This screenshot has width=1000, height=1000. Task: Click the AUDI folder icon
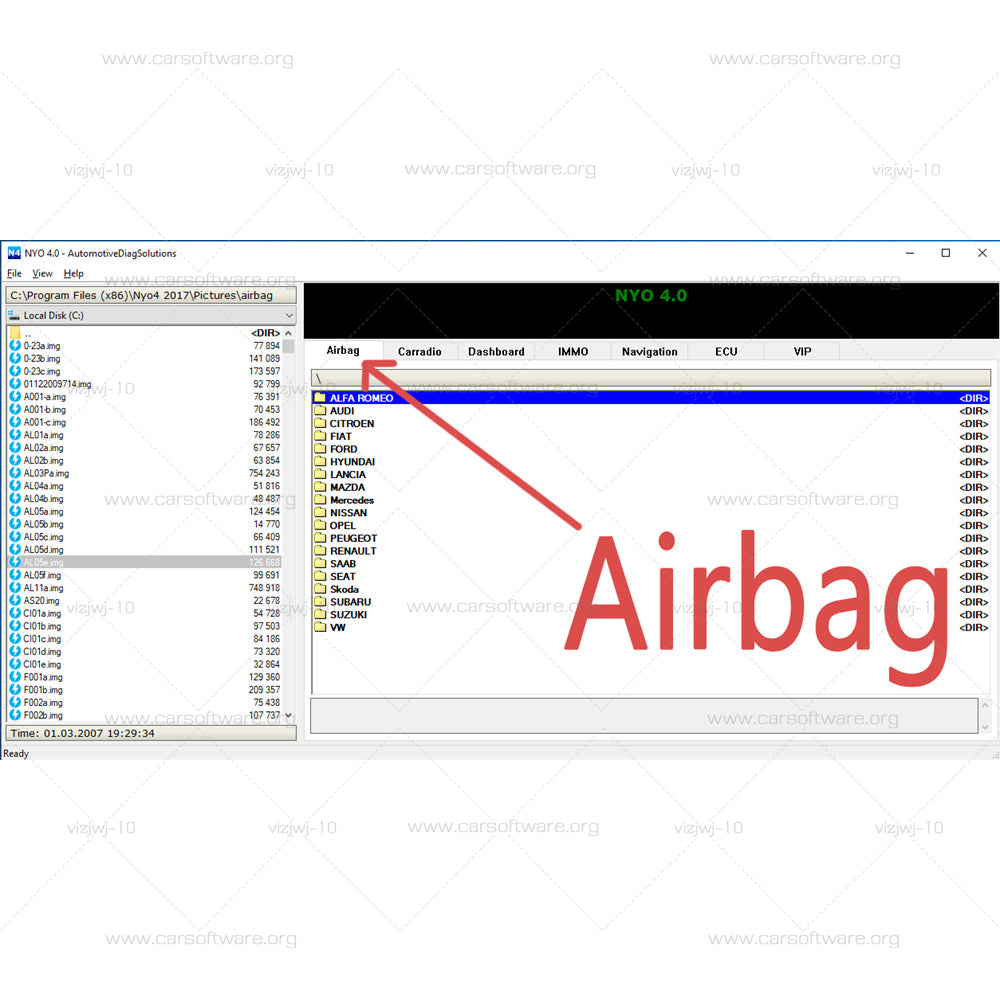tap(320, 410)
